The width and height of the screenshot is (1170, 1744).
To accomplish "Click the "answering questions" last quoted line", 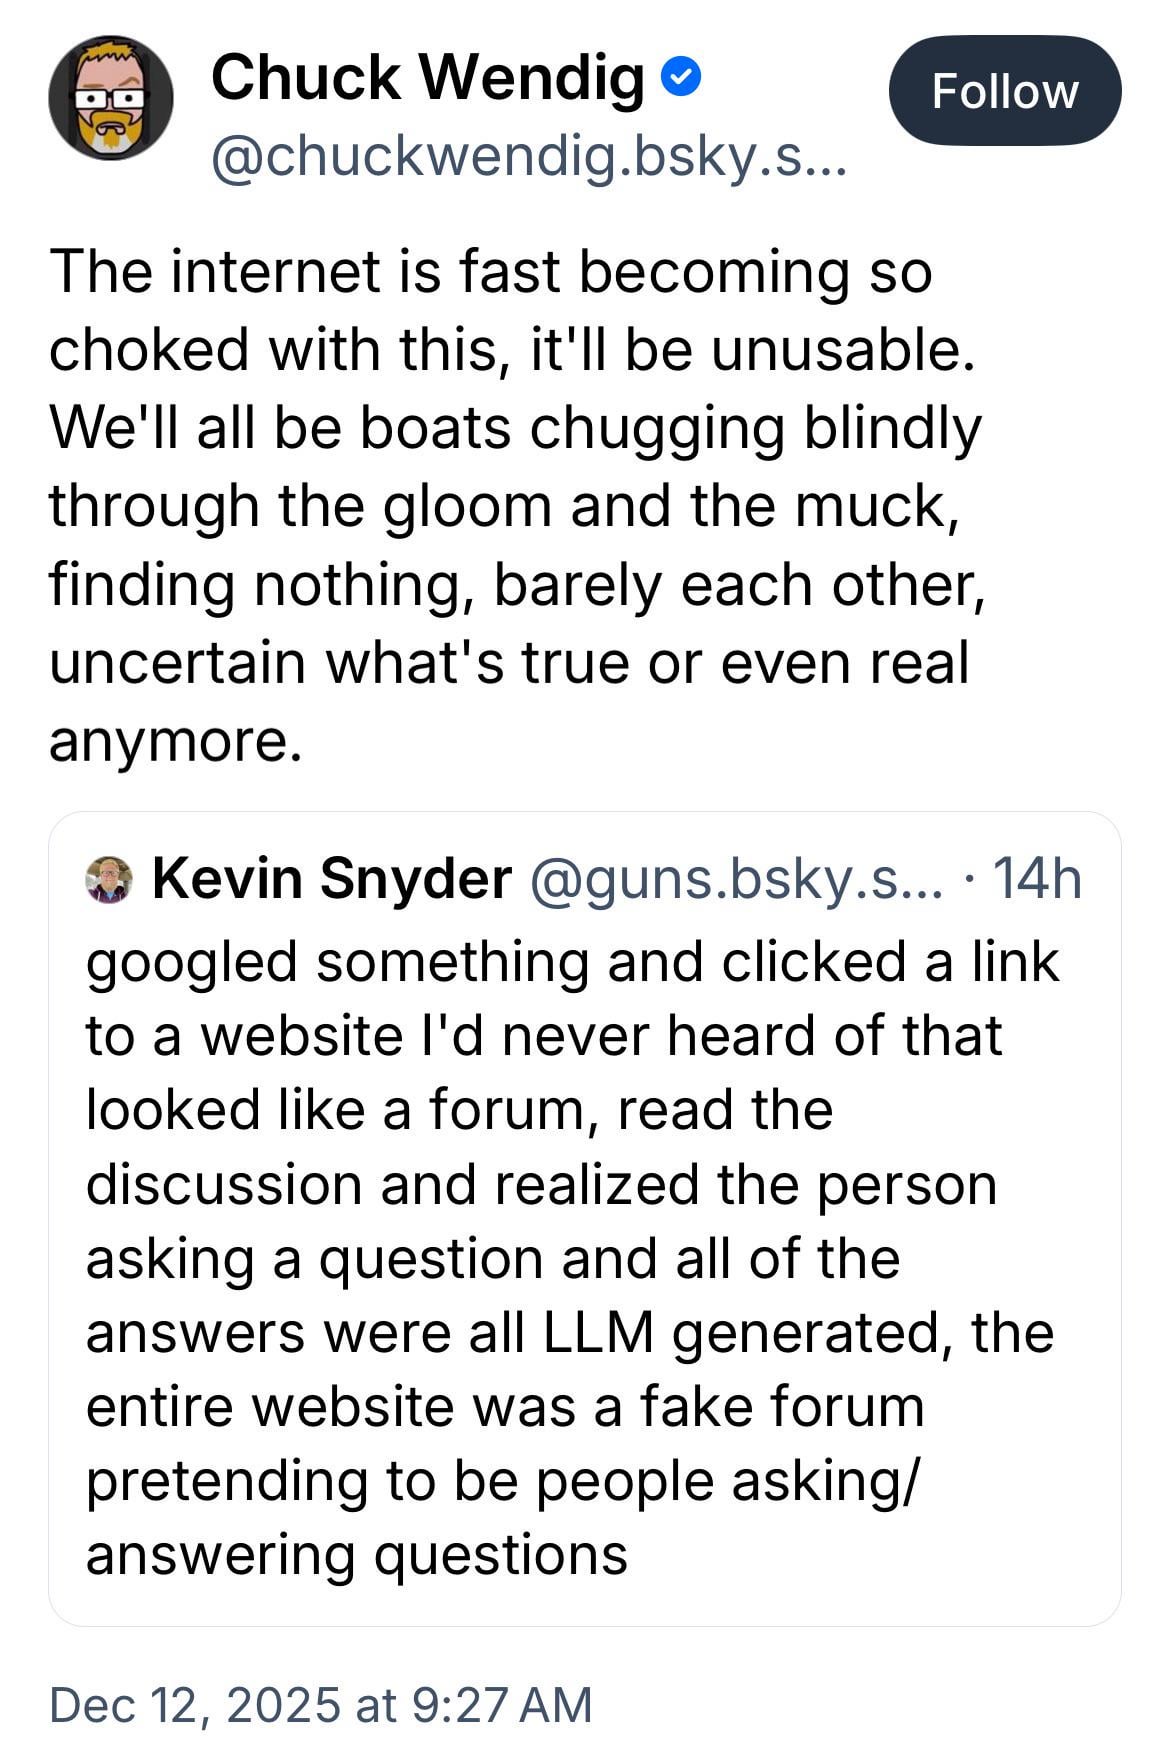I will click(x=356, y=1554).
